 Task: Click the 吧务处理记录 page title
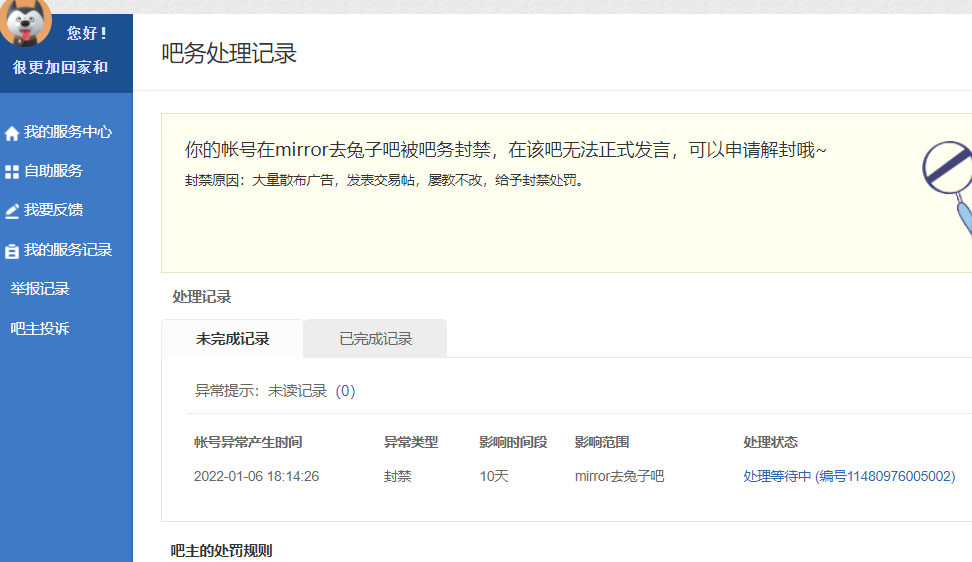tap(229, 54)
